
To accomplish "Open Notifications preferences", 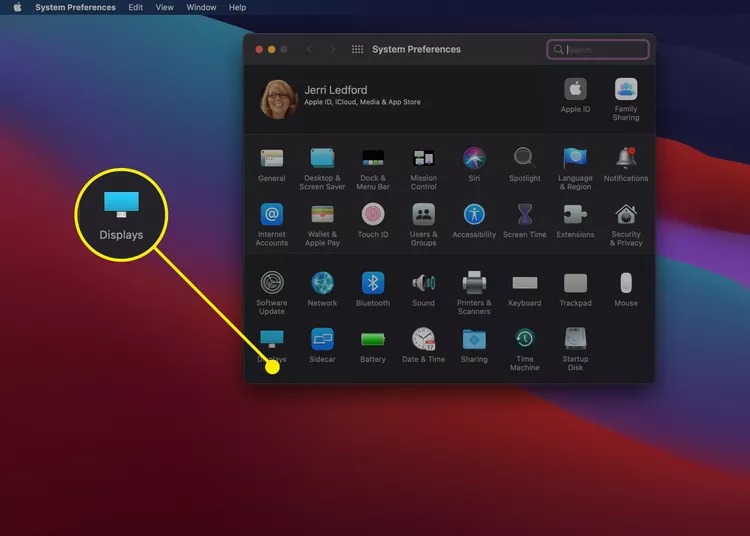I will coord(626,165).
